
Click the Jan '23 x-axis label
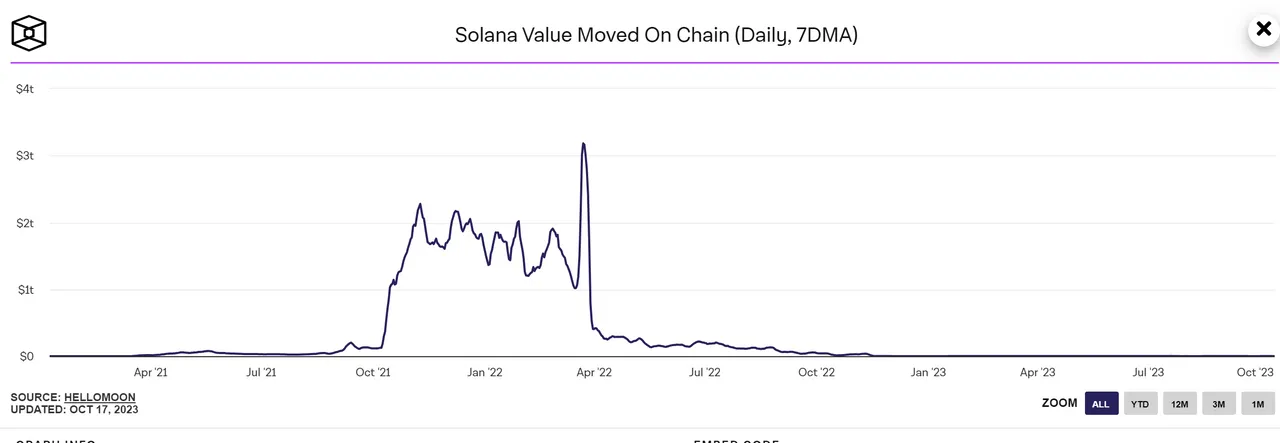(928, 372)
